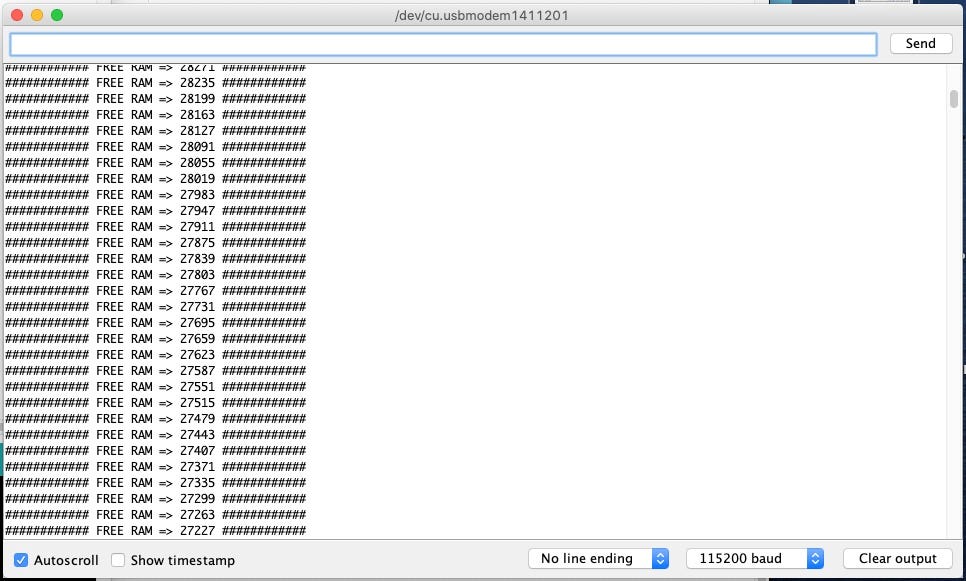The image size is (966, 581).
Task: Click the line with FREE RAM 27731
Action: click(x=155, y=307)
